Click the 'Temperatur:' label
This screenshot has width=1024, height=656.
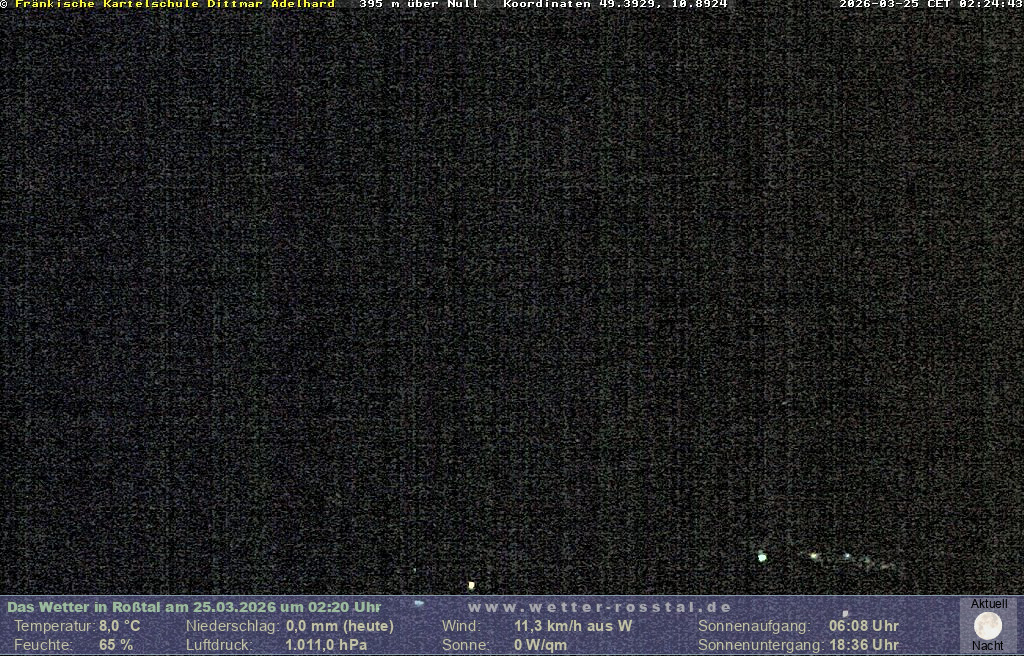click(x=54, y=626)
